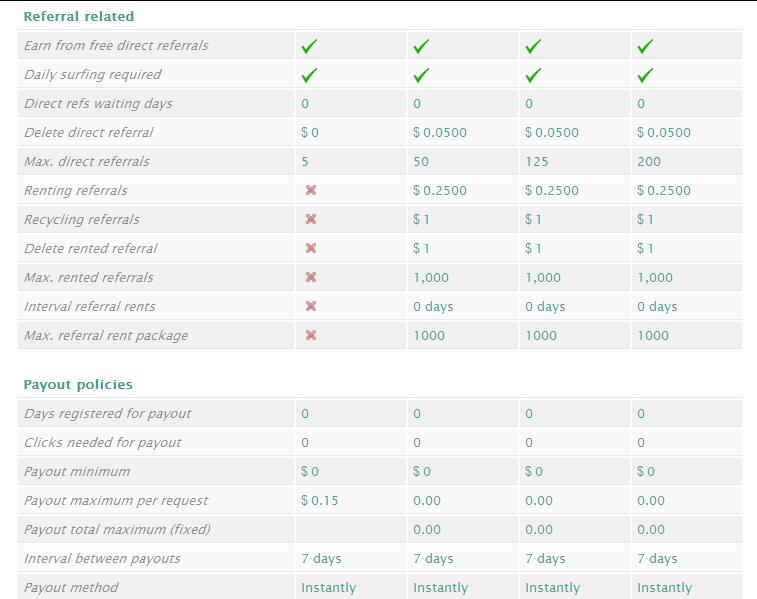Image resolution: width=757 pixels, height=599 pixels.
Task: Click last green checkmark in Daily surfing required row
Action: (645, 75)
